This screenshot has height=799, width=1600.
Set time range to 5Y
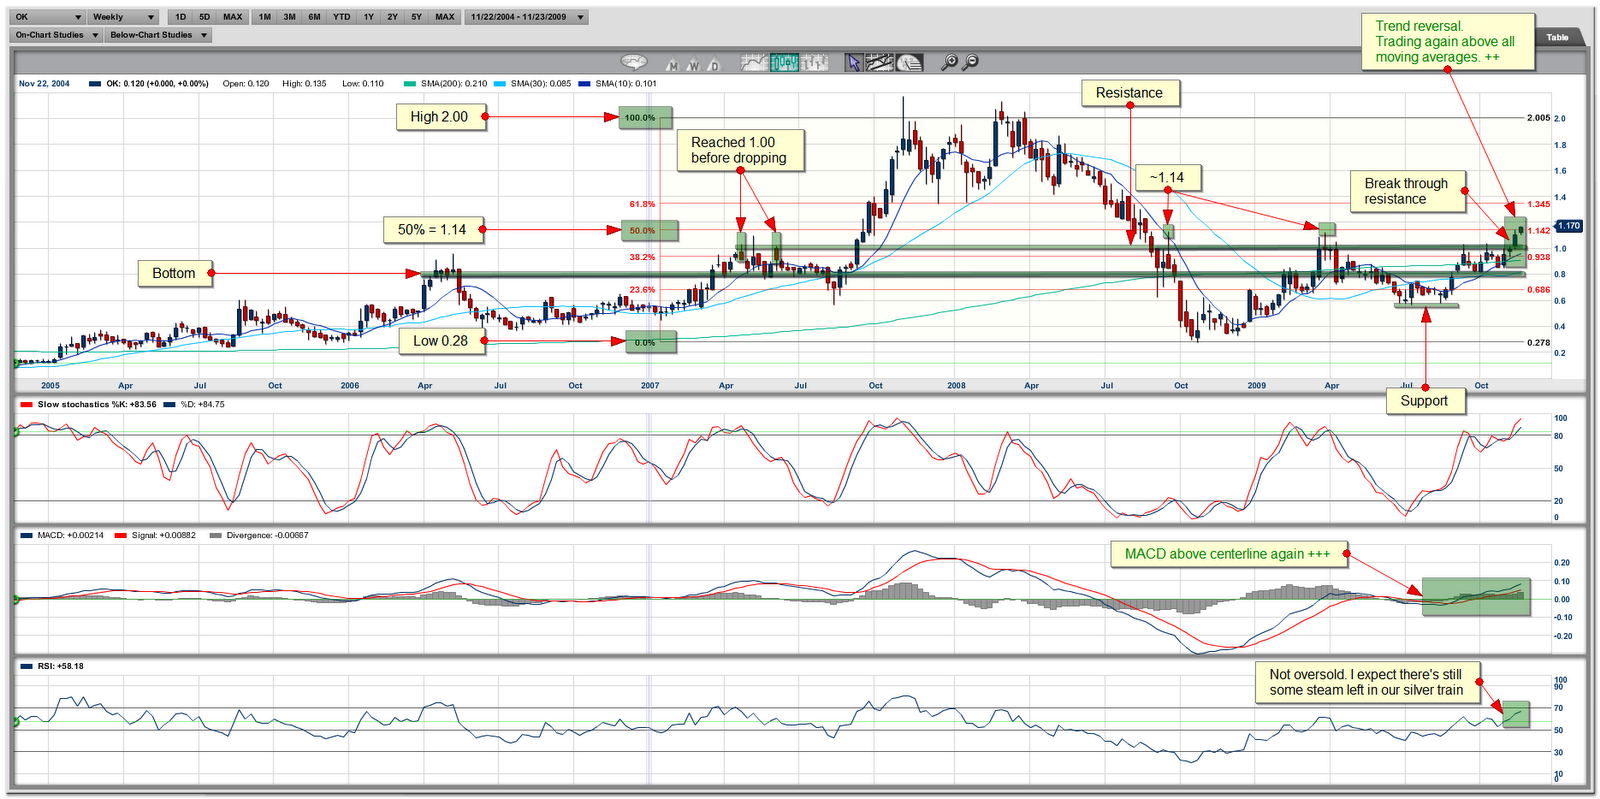(x=416, y=17)
